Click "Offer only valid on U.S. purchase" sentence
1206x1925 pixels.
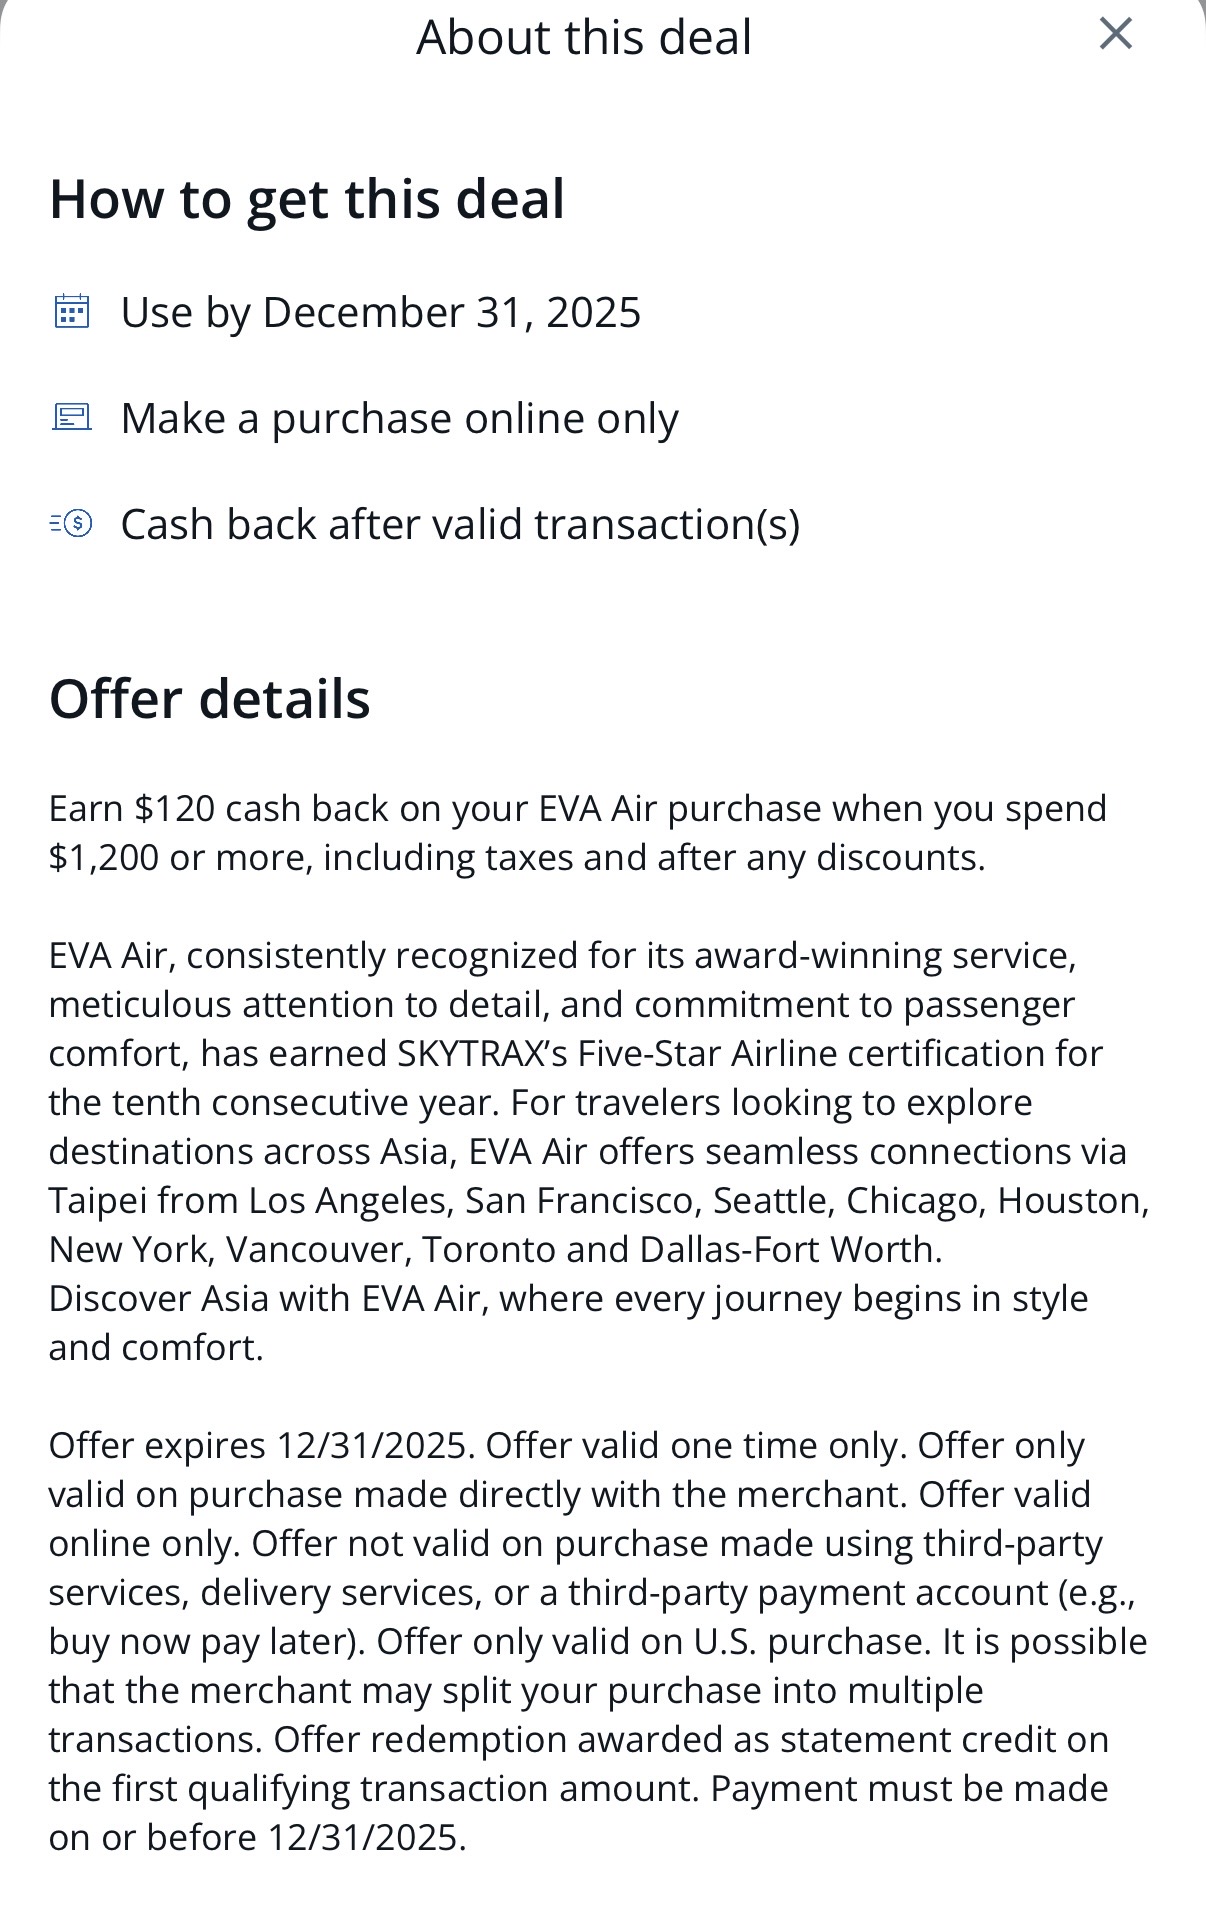650,1641
